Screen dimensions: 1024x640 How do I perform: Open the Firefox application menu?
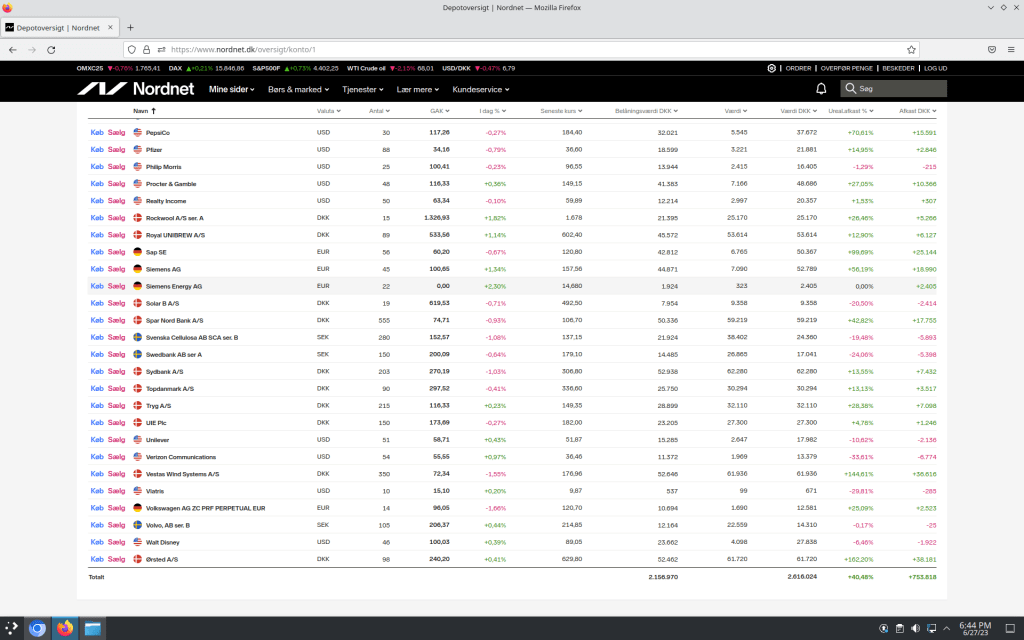coord(1010,49)
